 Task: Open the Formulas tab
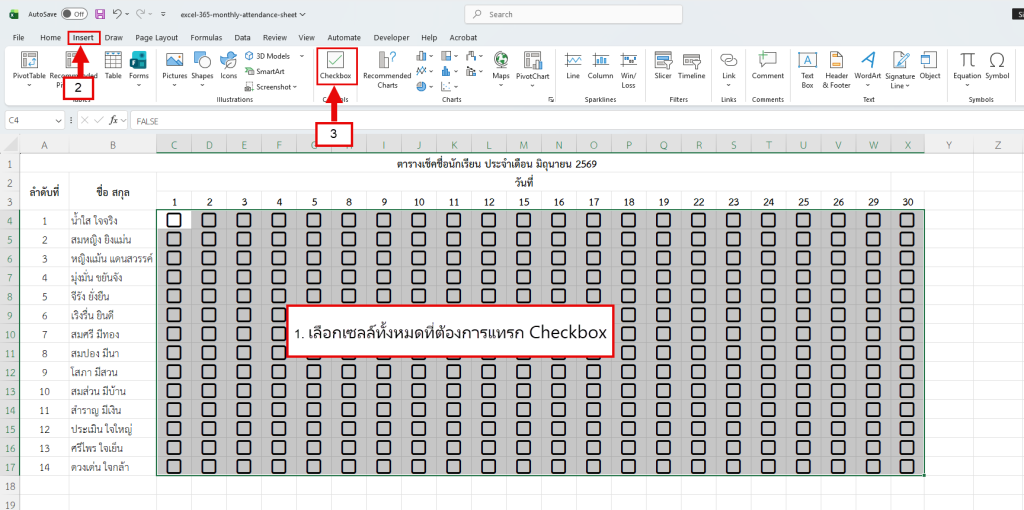click(206, 38)
